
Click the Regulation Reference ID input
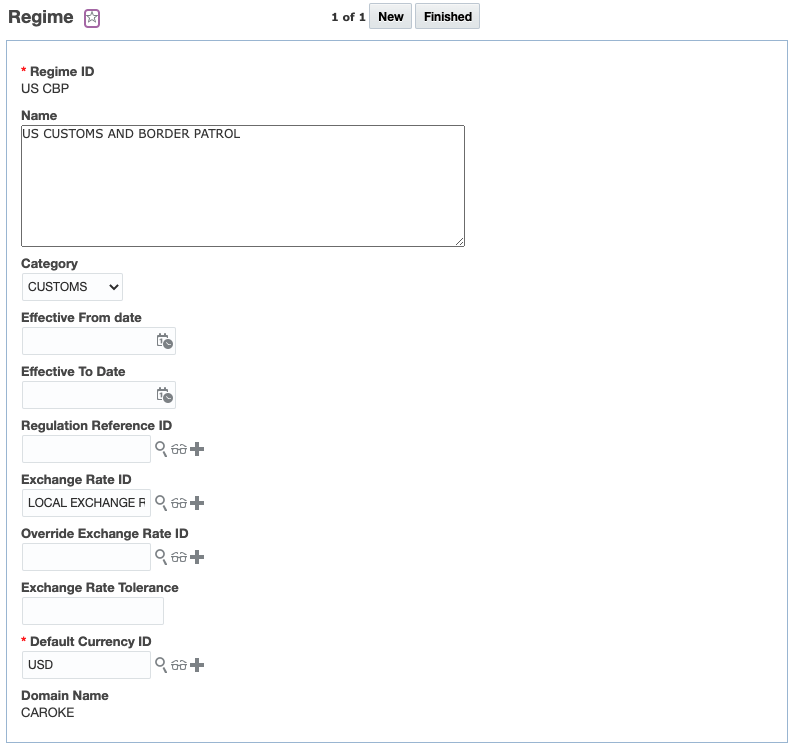point(86,449)
